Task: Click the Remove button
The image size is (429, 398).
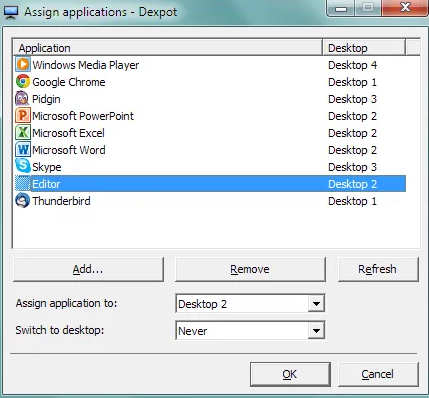Action: pyautogui.click(x=250, y=269)
